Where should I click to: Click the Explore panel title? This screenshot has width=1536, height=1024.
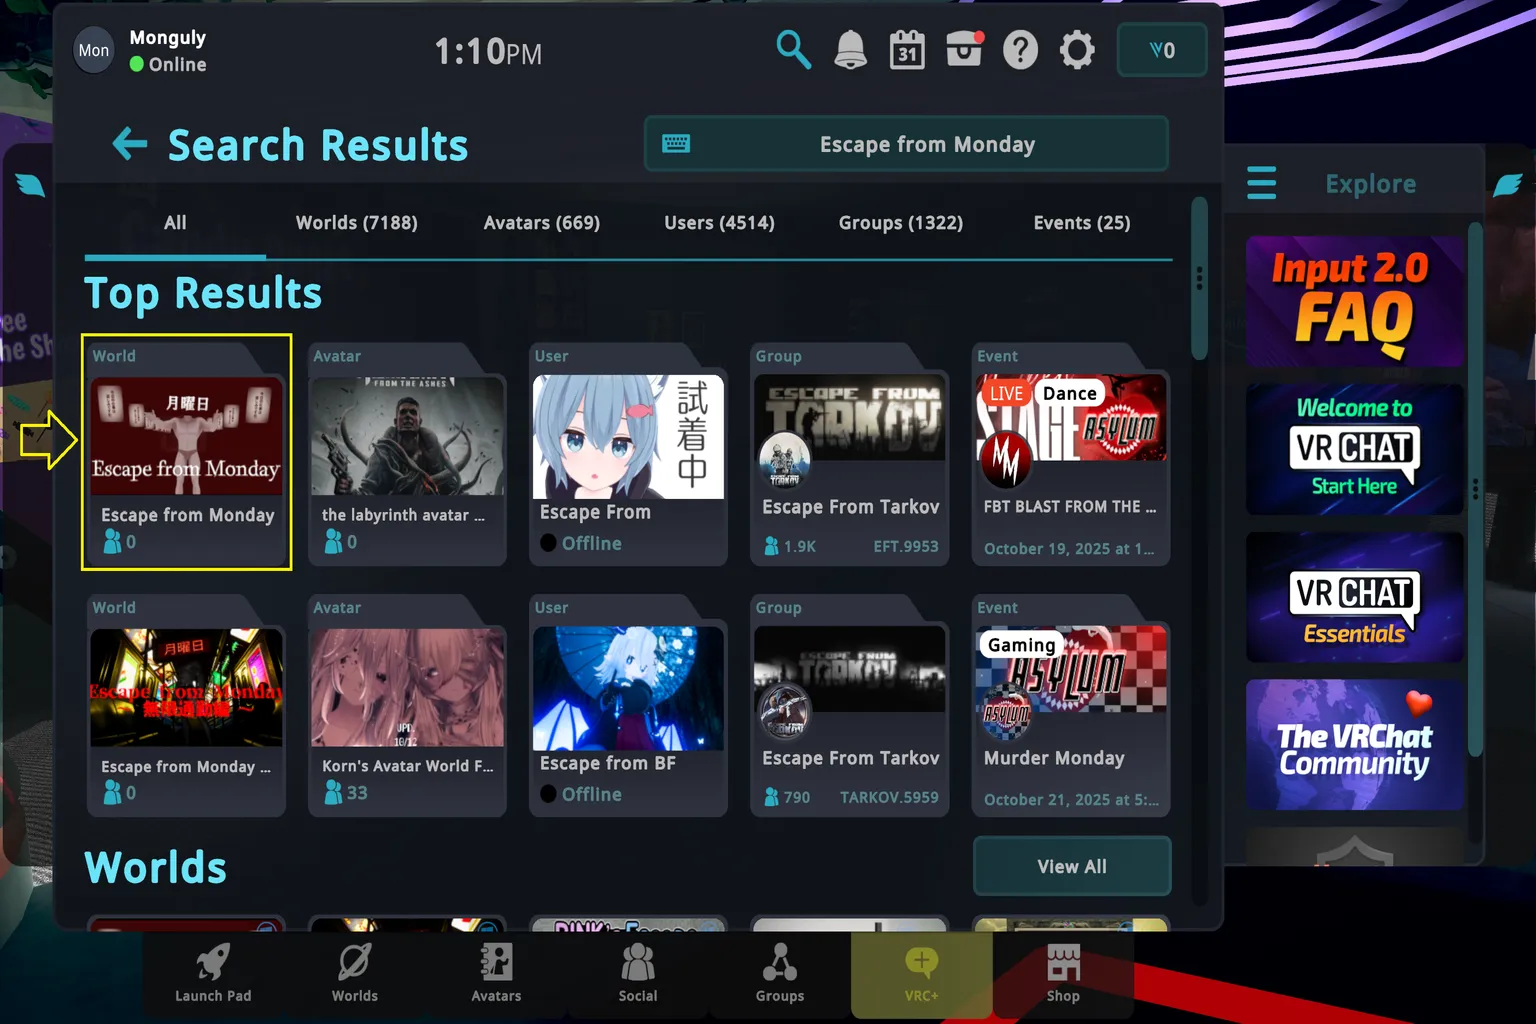pyautogui.click(x=1370, y=184)
